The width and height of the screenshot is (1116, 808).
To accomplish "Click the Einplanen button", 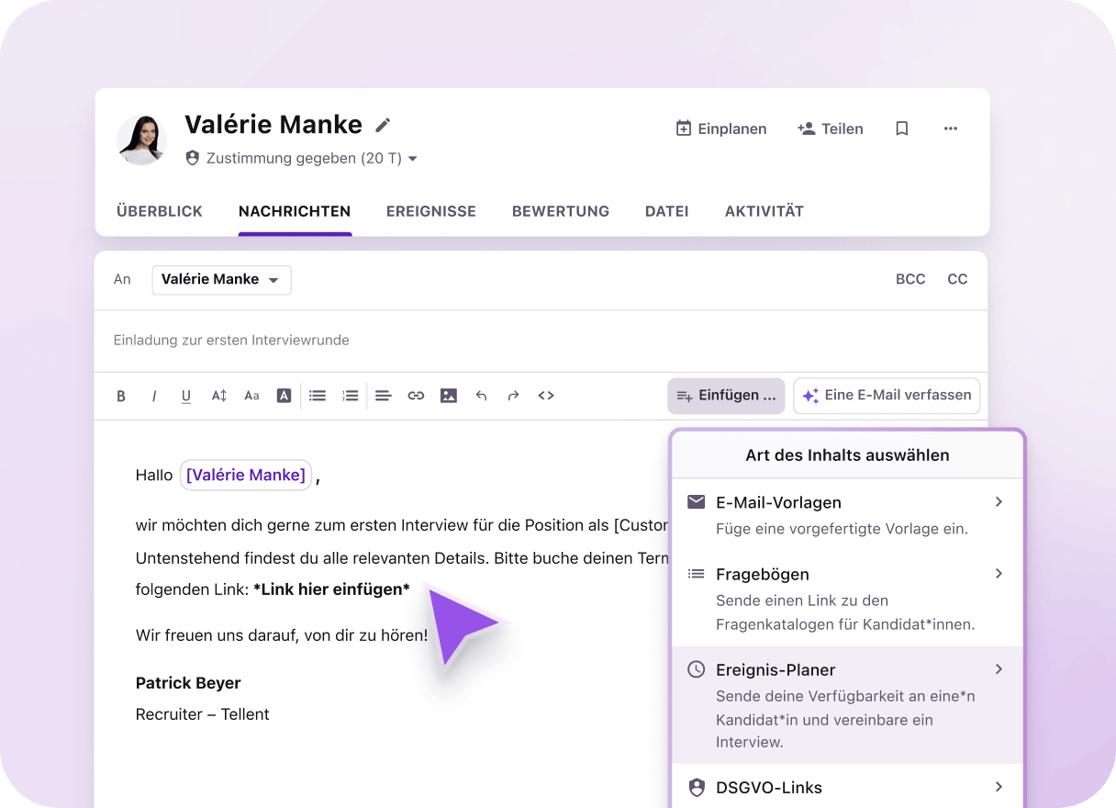I will pos(721,129).
